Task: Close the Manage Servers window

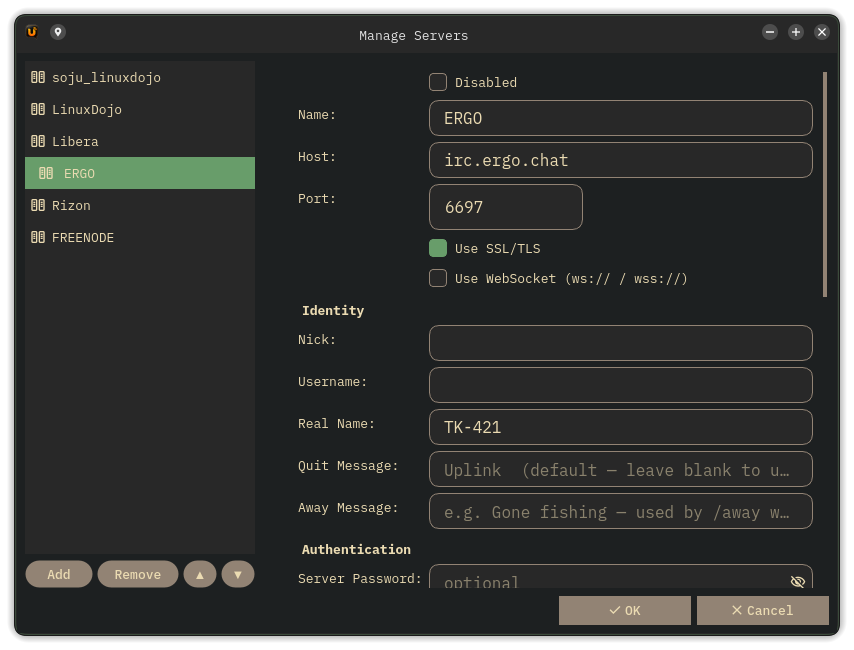Action: tap(822, 32)
